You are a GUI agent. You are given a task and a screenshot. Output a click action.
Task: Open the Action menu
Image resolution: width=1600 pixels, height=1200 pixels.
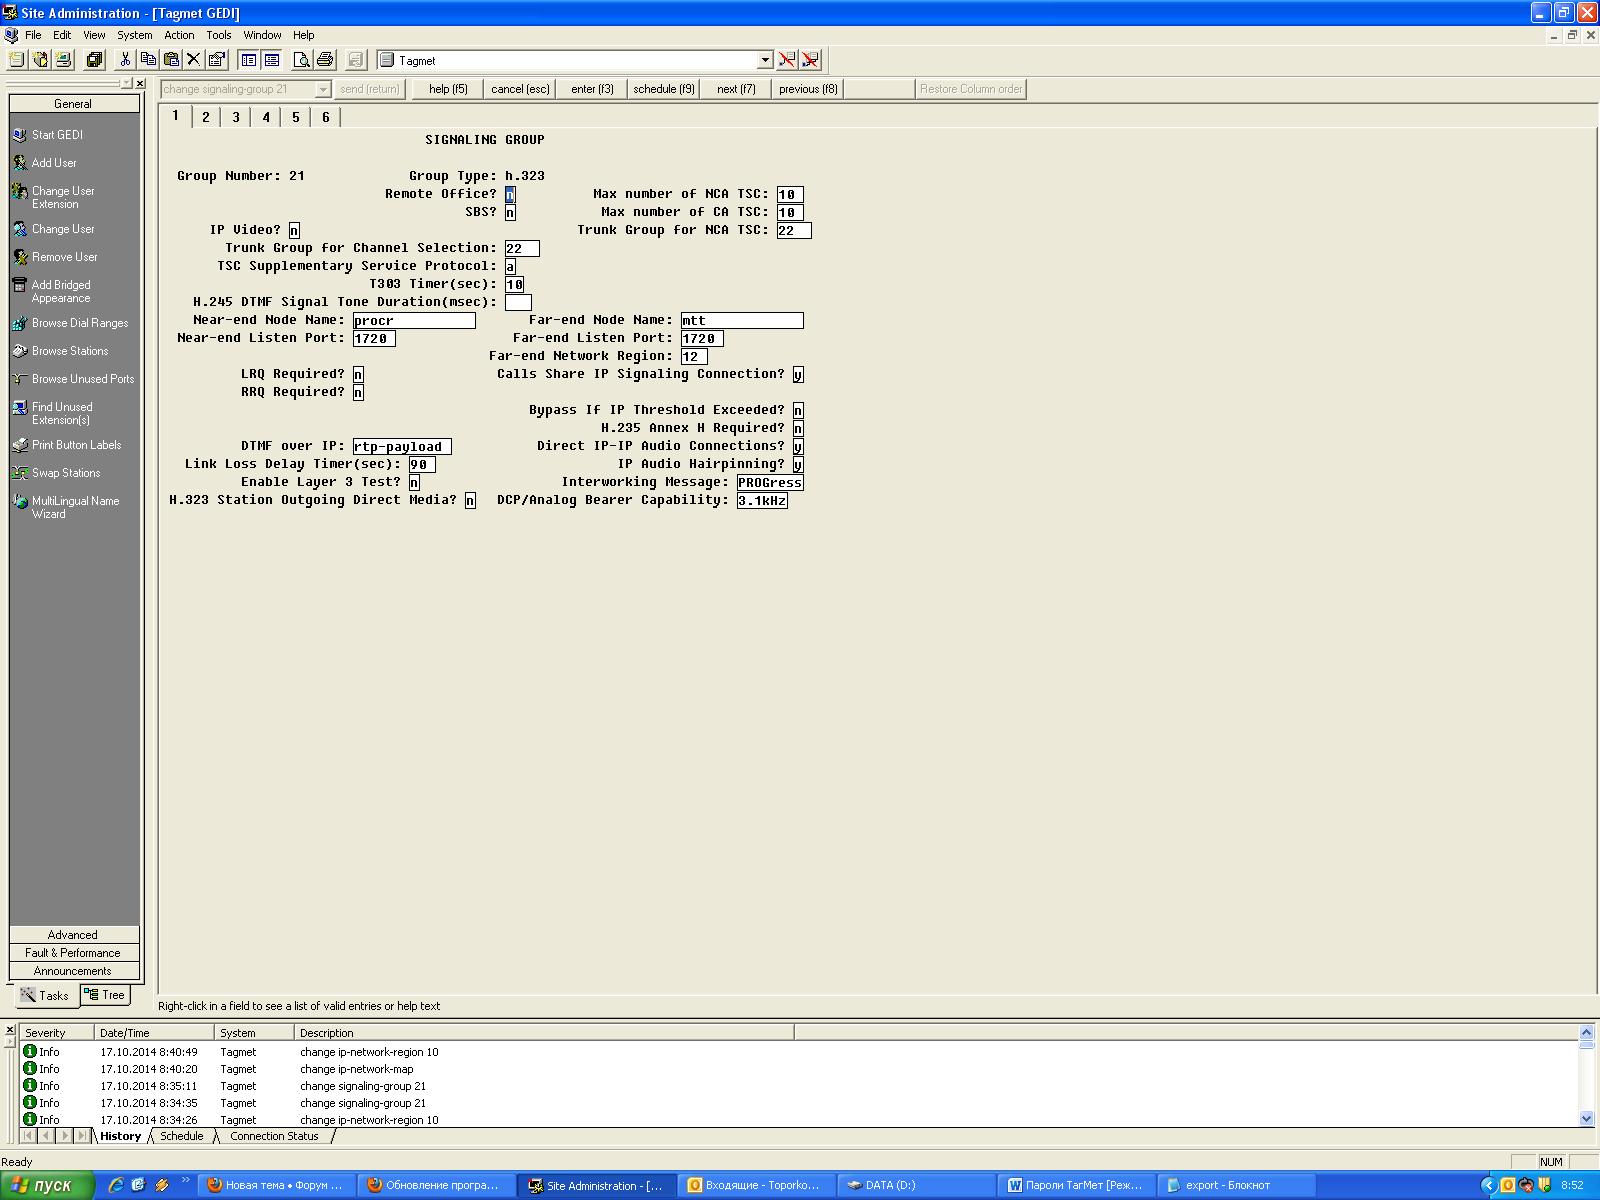coord(179,35)
